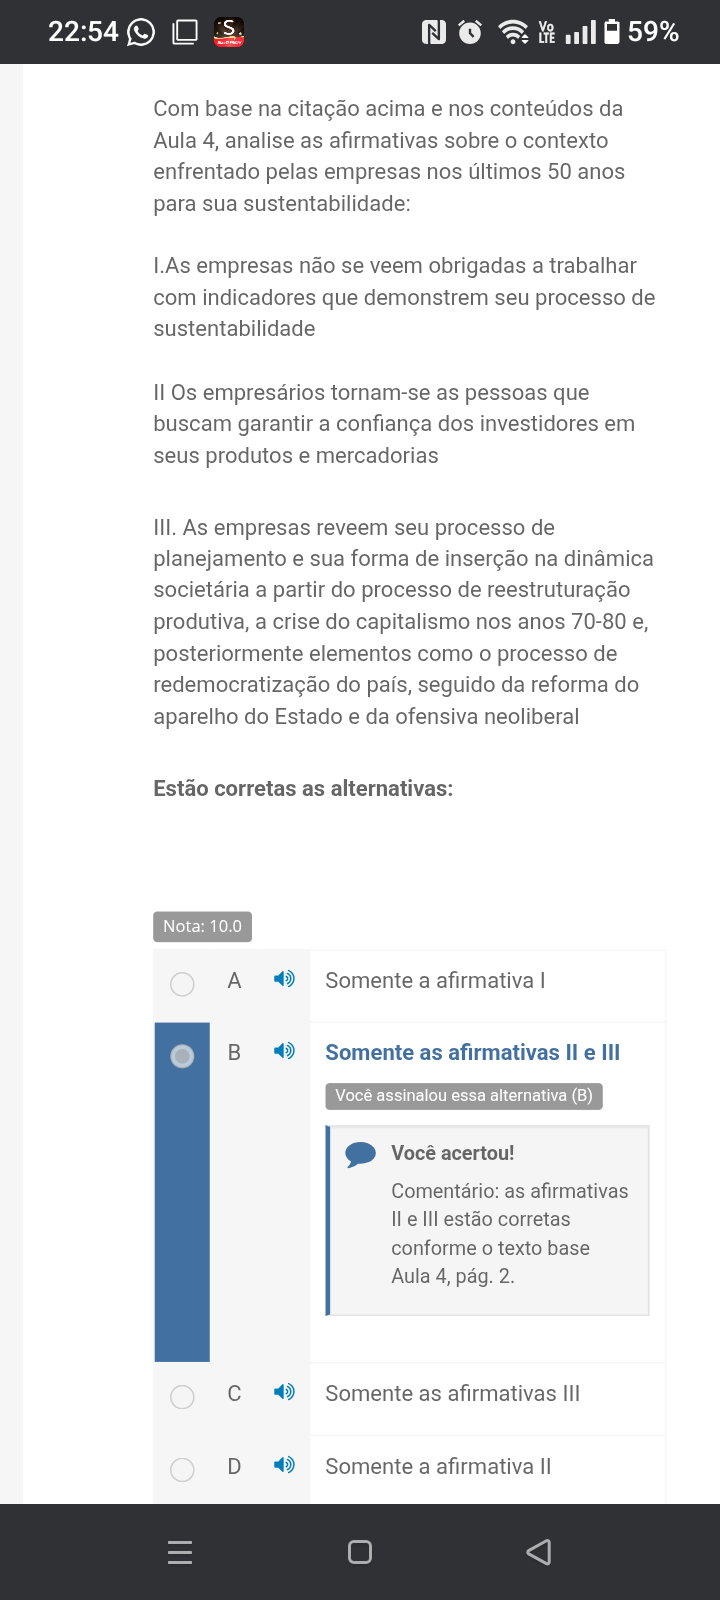
Task: Play audio for alternative B
Action: coord(284,1051)
